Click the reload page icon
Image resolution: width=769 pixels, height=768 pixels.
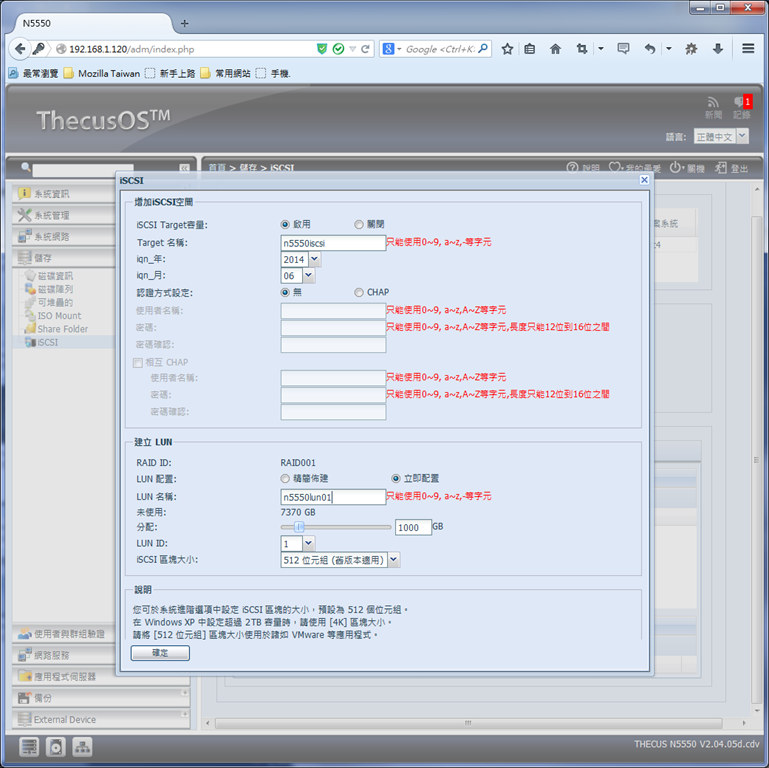coord(365,49)
